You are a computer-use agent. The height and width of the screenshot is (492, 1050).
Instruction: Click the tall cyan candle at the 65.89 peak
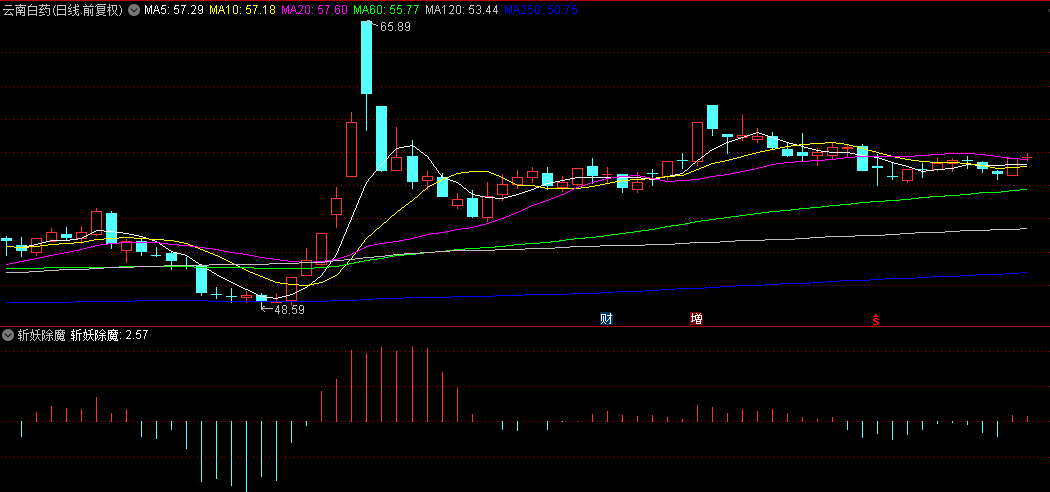point(366,57)
